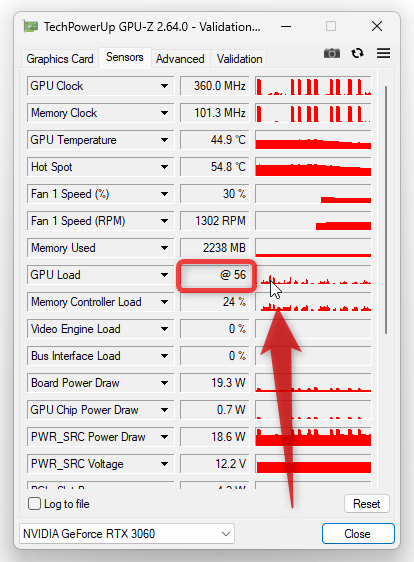Click the GPU Temperature history graph
Image resolution: width=414 pixels, height=562 pixels.
point(313,140)
